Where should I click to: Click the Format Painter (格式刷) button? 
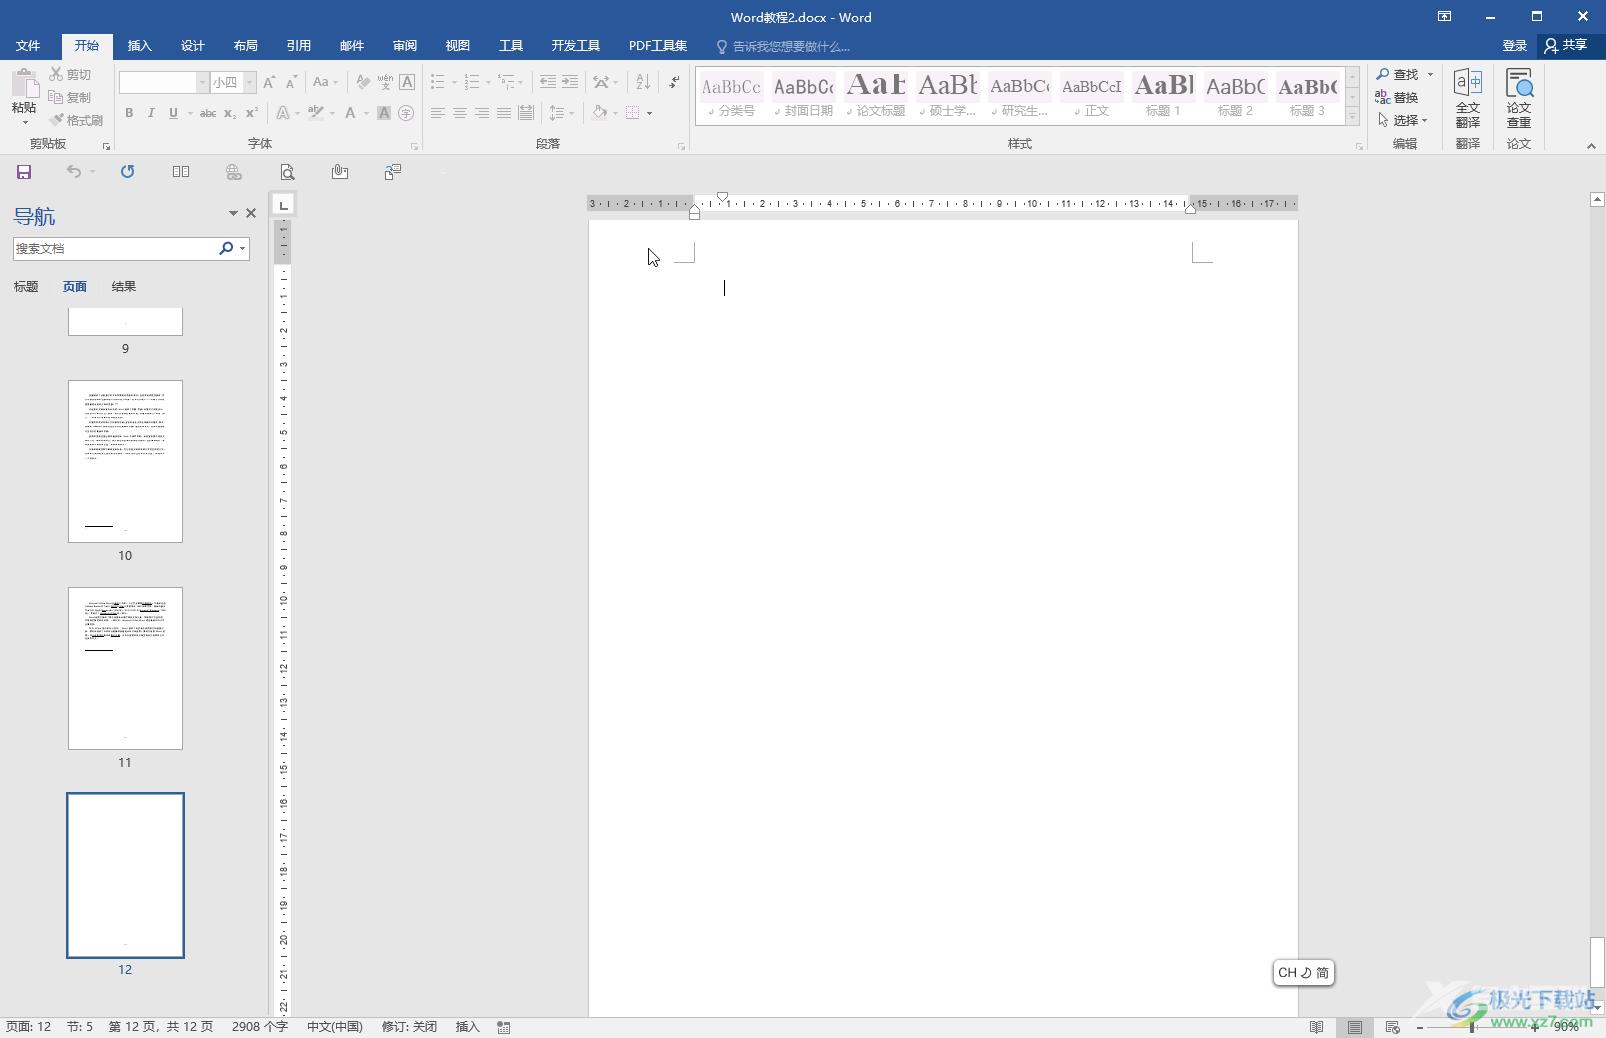coord(76,120)
